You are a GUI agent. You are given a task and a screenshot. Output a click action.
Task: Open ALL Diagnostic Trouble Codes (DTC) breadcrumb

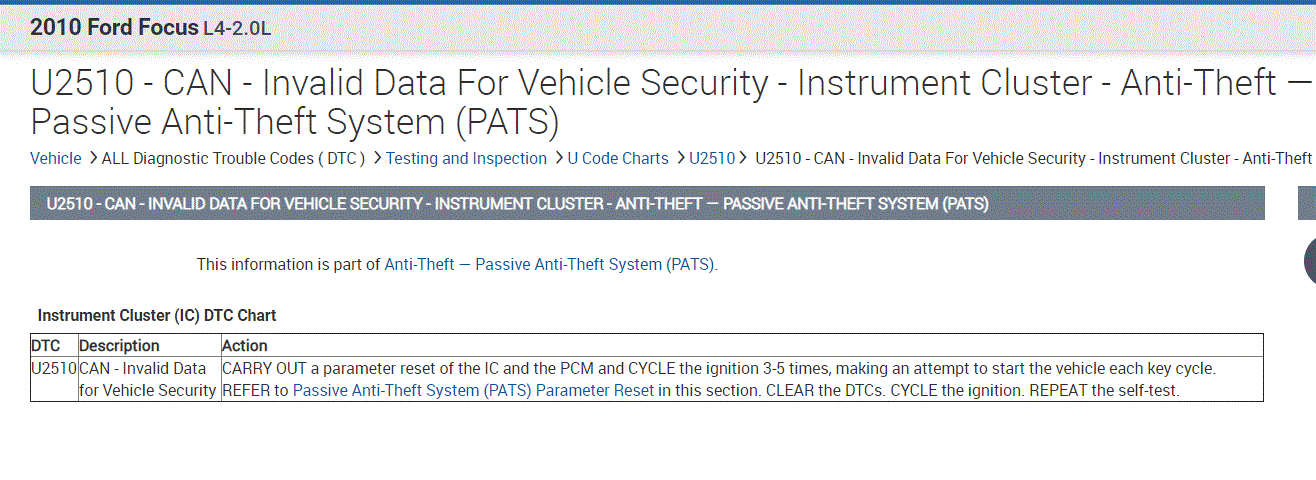[x=233, y=158]
